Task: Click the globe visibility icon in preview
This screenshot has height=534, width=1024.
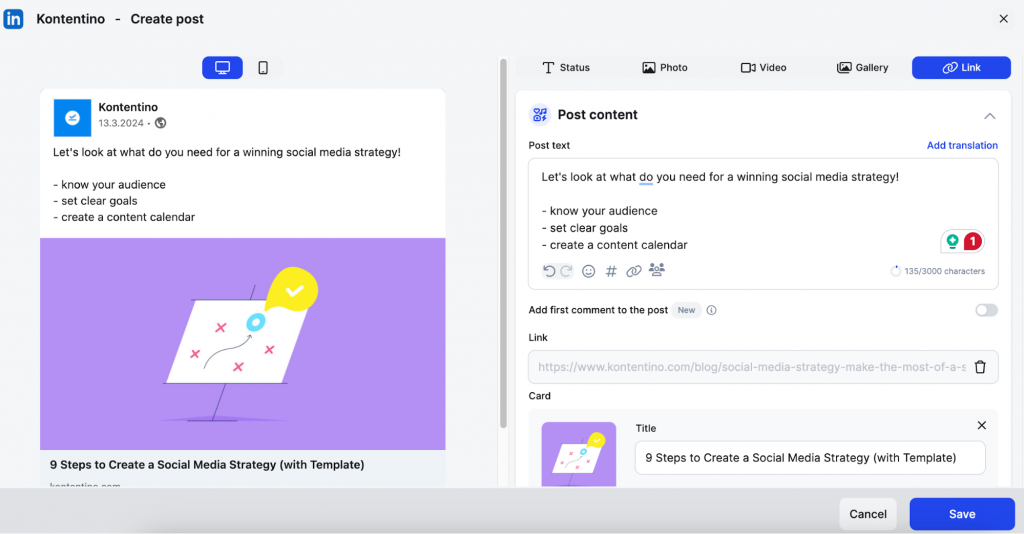Action: [x=160, y=123]
